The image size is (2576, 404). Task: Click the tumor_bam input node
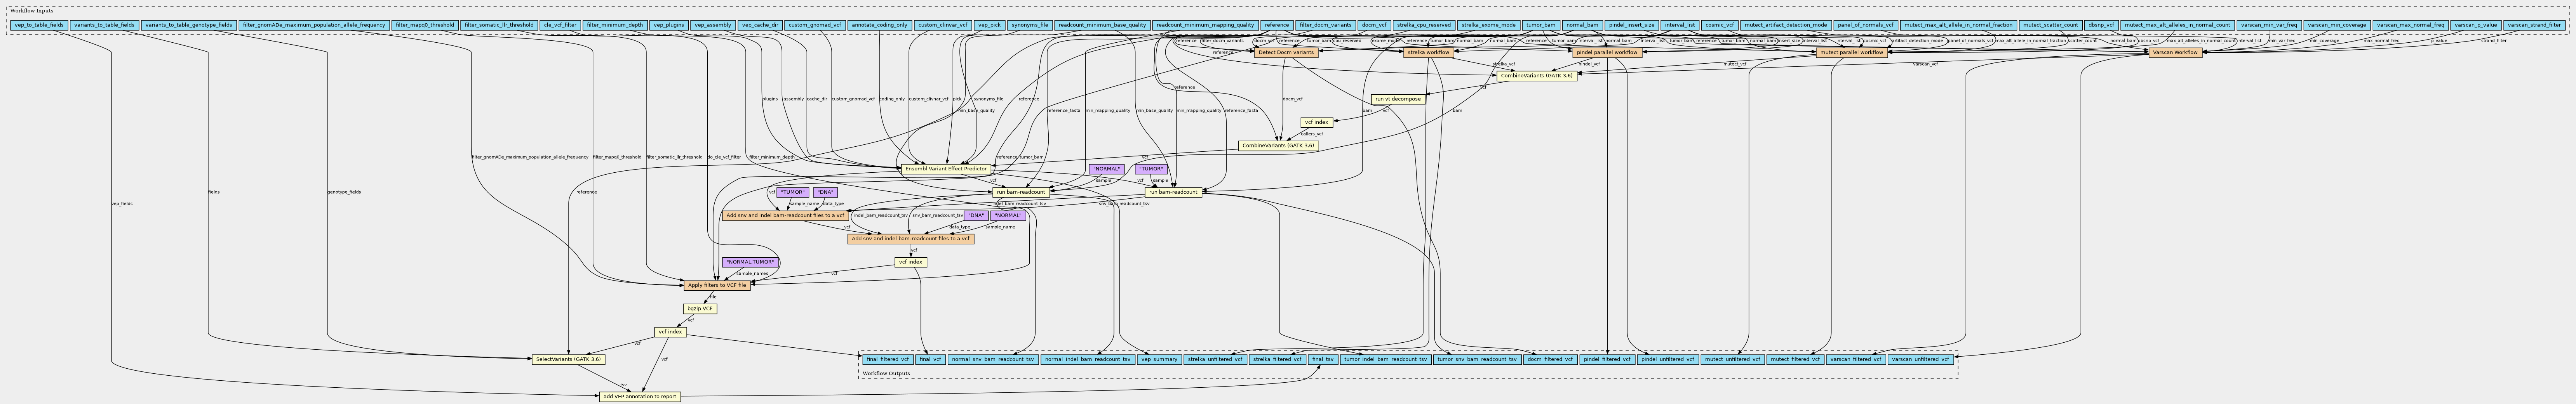pos(1541,24)
